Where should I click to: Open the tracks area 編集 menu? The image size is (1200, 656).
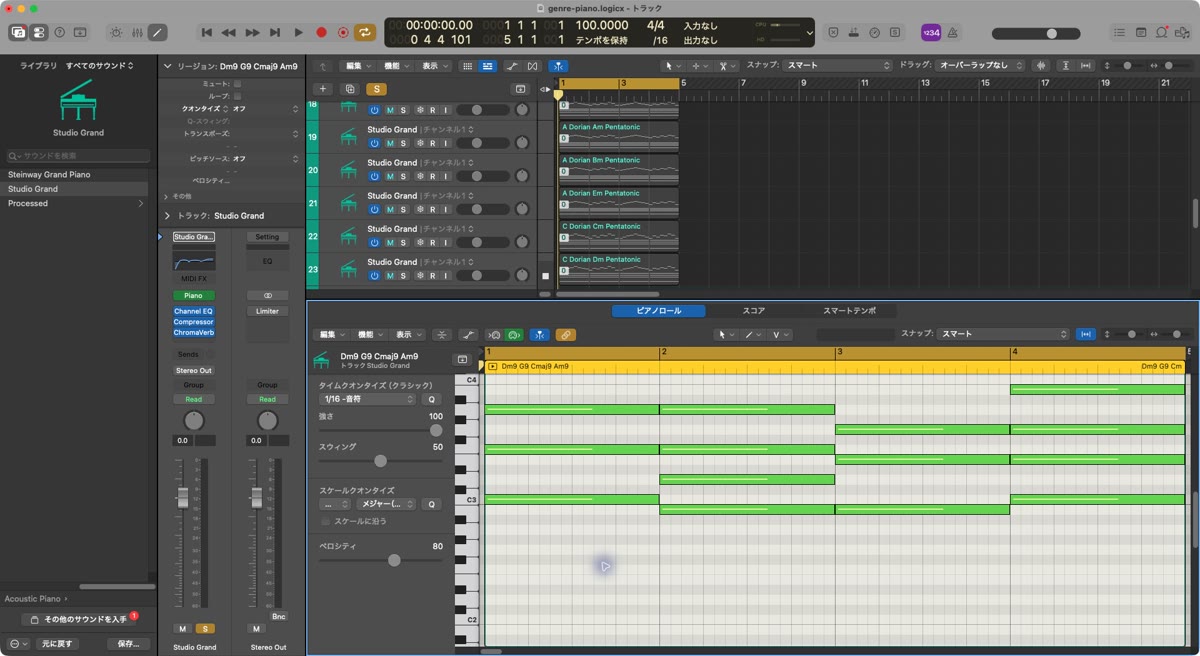click(356, 66)
